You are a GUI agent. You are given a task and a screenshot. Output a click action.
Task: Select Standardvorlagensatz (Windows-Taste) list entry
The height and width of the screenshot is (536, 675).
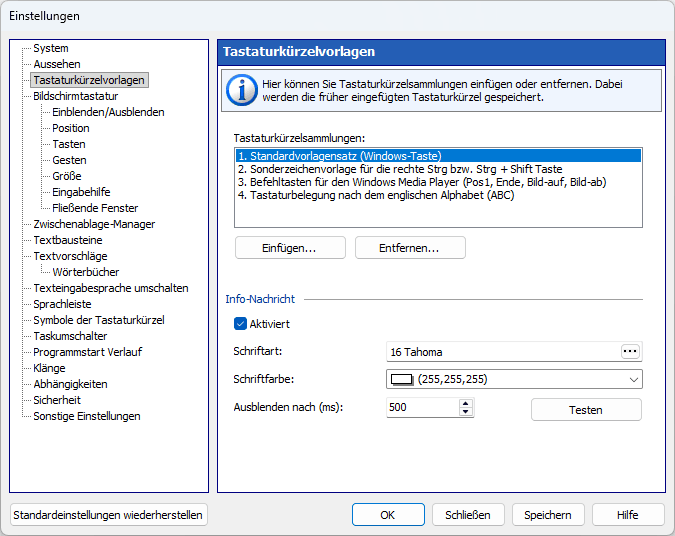(x=438, y=156)
